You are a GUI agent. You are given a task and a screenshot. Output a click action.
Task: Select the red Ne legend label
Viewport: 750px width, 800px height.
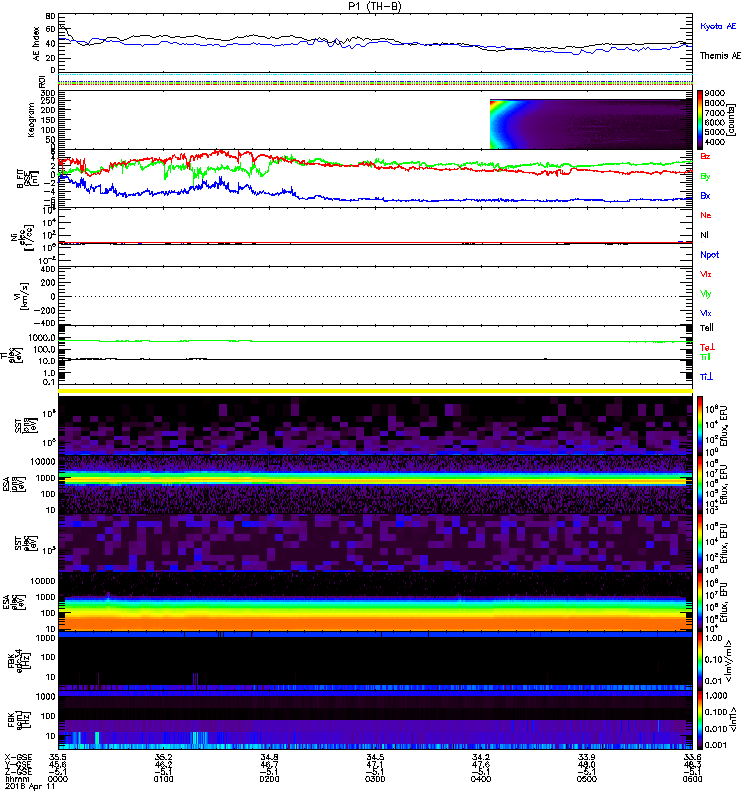[x=705, y=215]
